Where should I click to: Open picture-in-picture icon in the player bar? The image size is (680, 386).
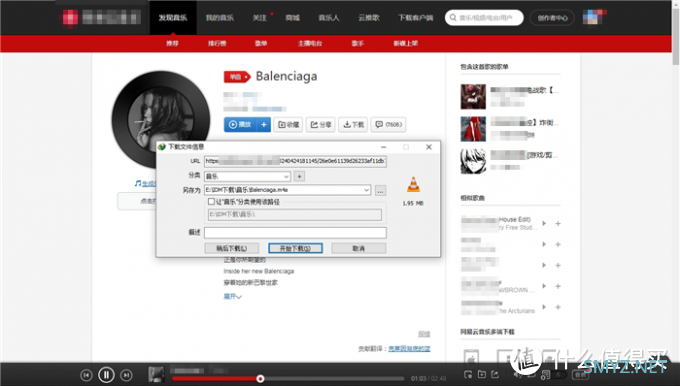[x=468, y=374]
